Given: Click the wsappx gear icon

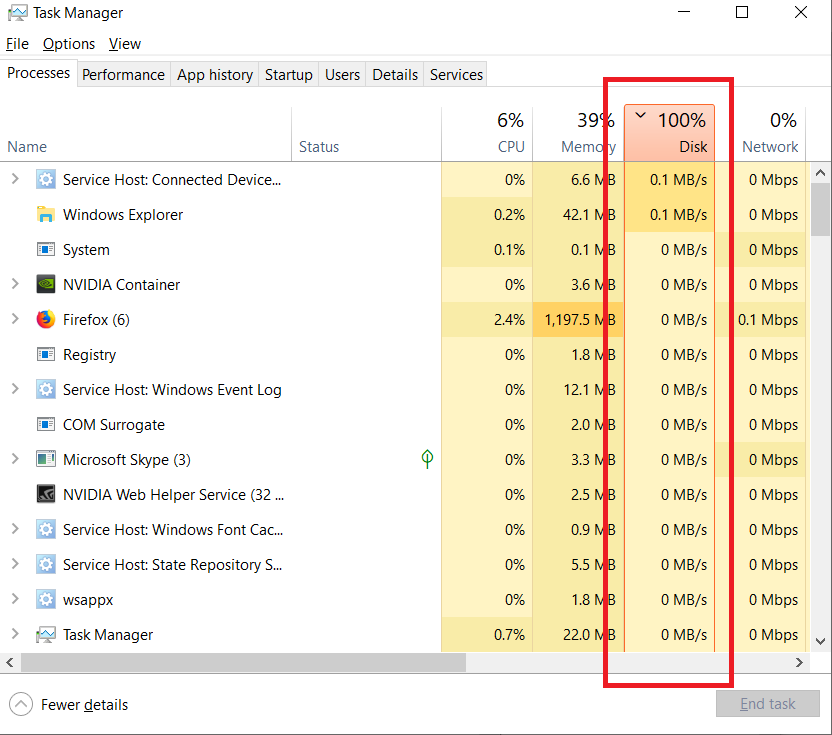Looking at the screenshot, I should coord(46,599).
